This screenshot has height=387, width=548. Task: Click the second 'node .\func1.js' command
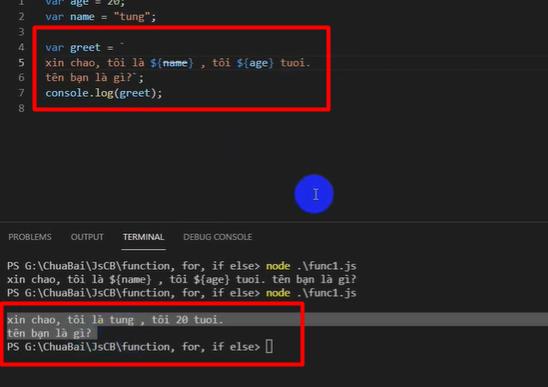pos(311,293)
